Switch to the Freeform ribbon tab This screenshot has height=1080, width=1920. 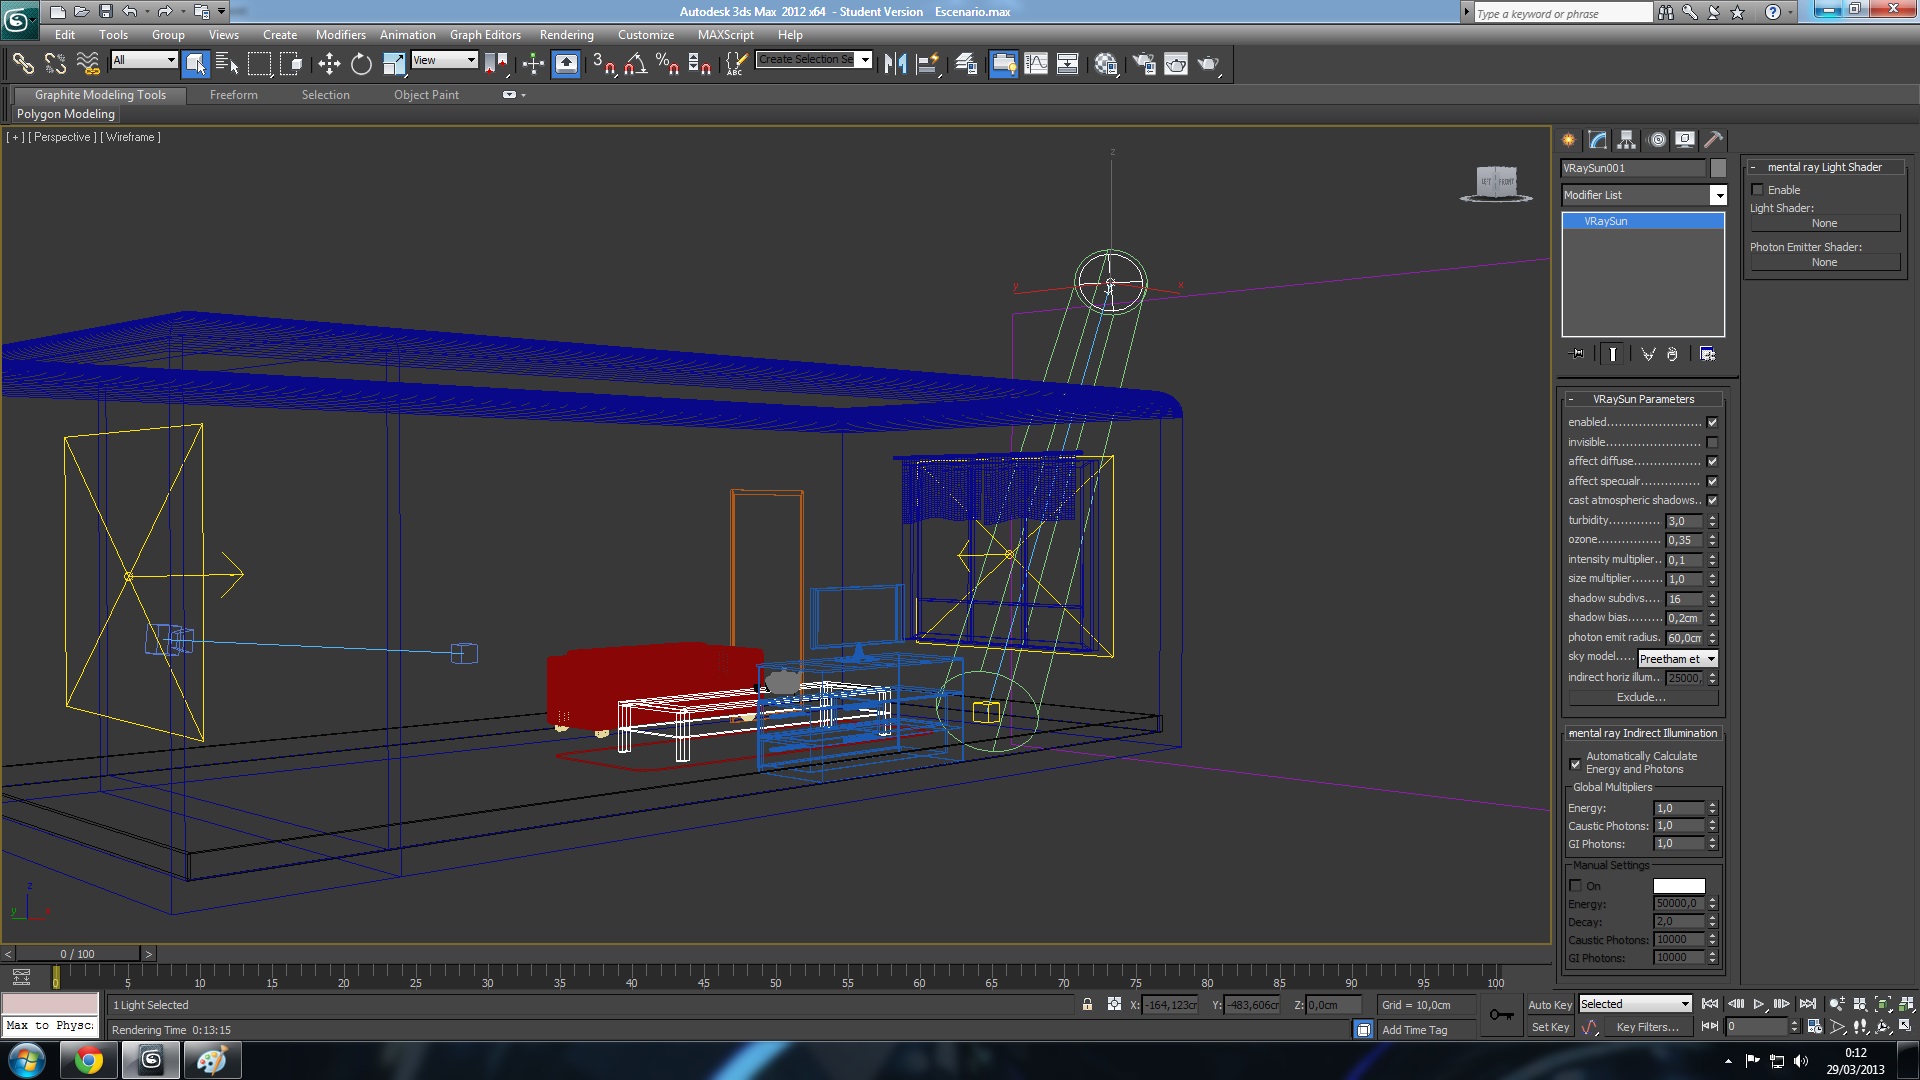[233, 95]
